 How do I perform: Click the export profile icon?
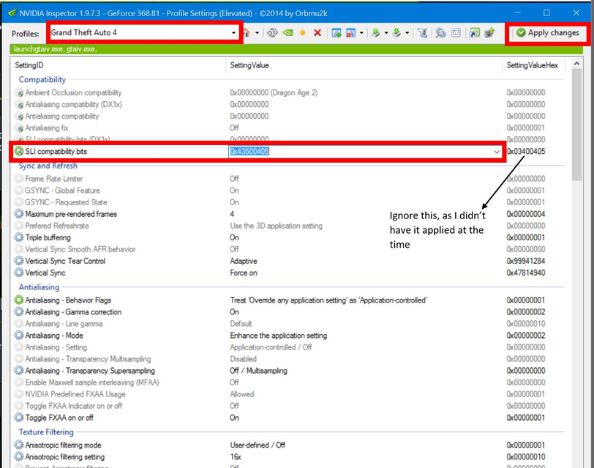point(376,33)
